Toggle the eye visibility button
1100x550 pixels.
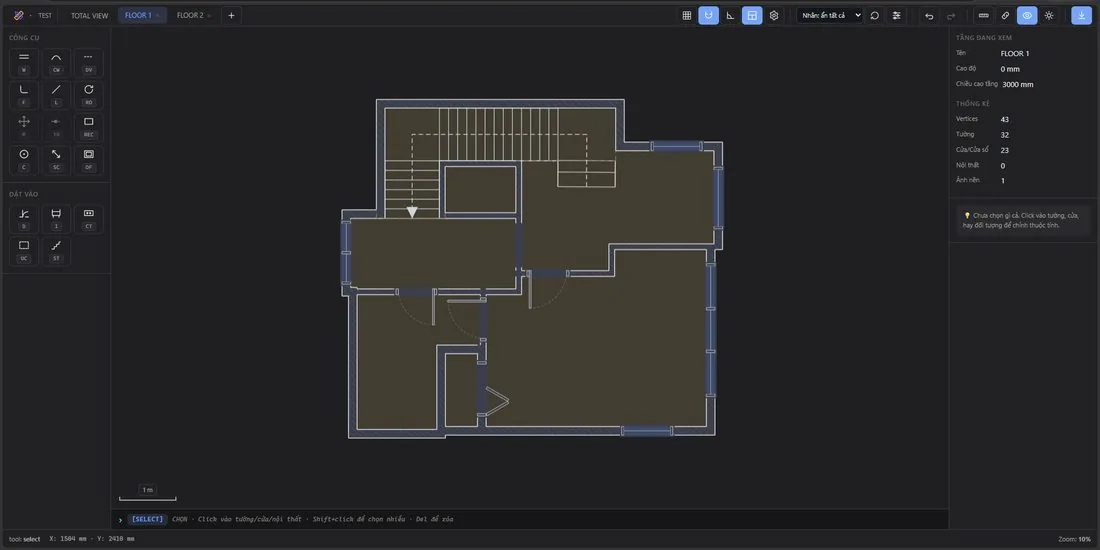coord(1027,15)
